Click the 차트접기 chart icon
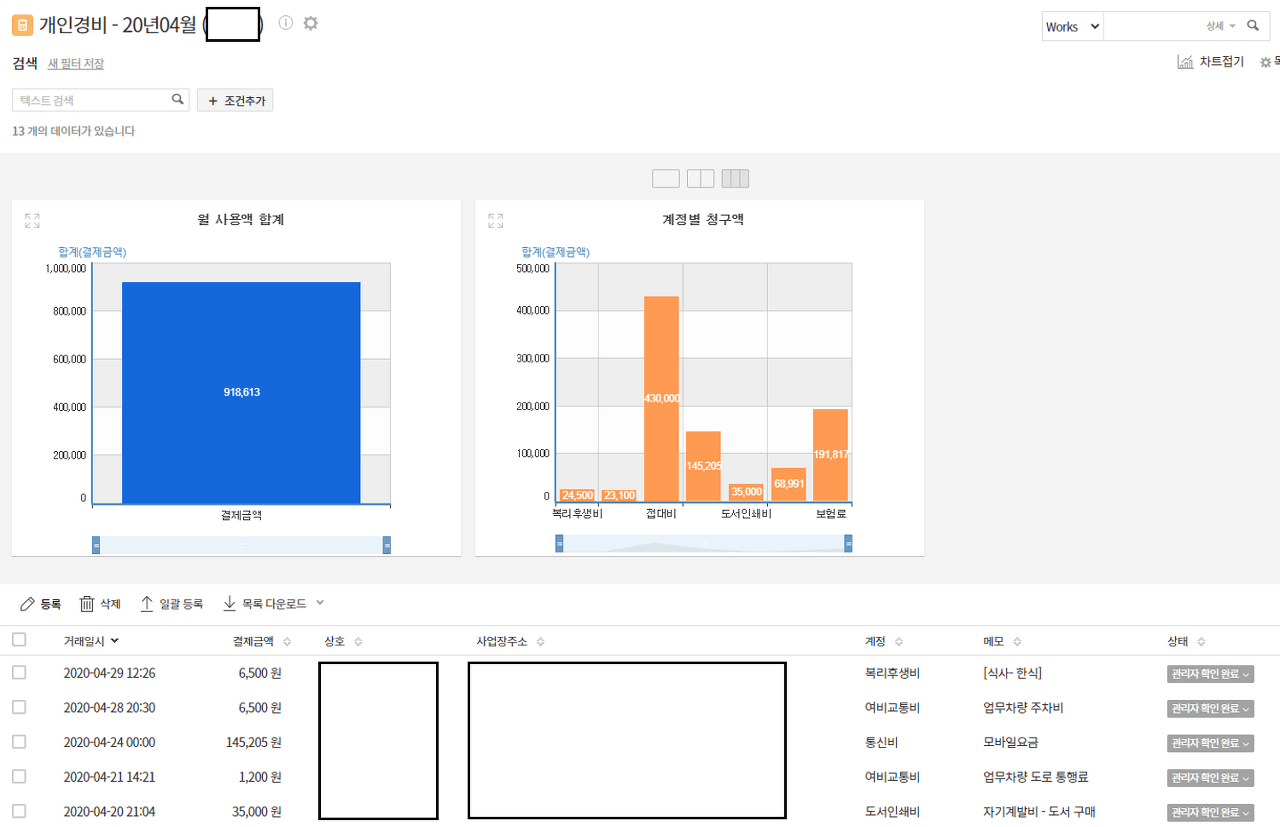 tap(1185, 62)
